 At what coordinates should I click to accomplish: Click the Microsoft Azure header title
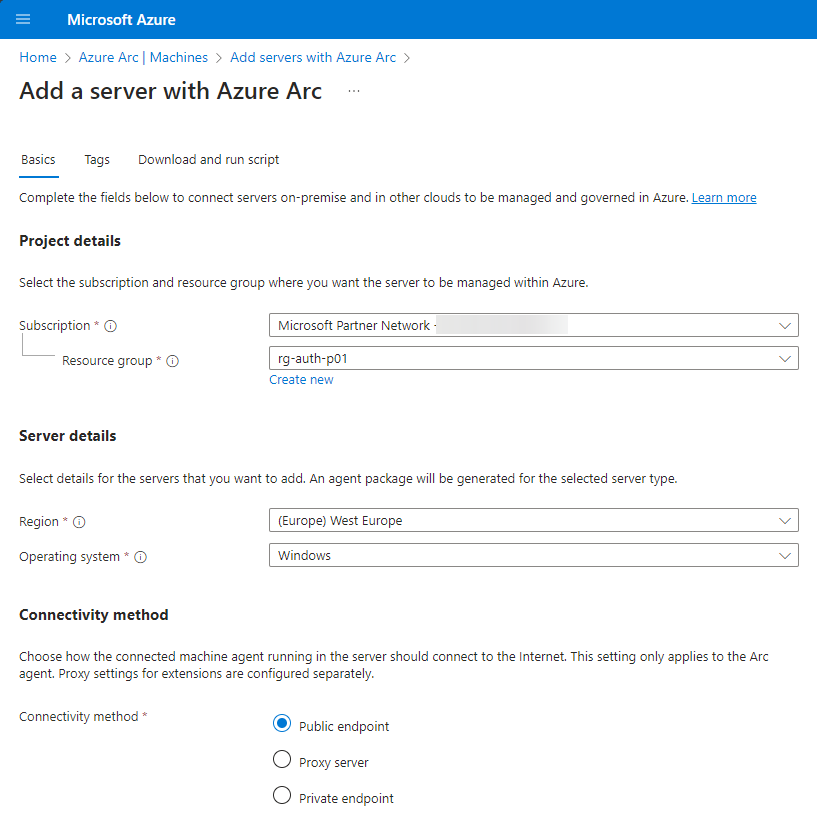click(121, 20)
